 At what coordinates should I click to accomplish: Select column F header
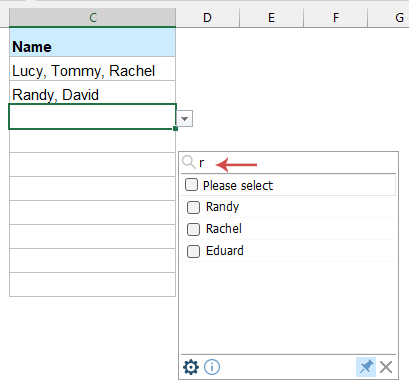point(336,17)
